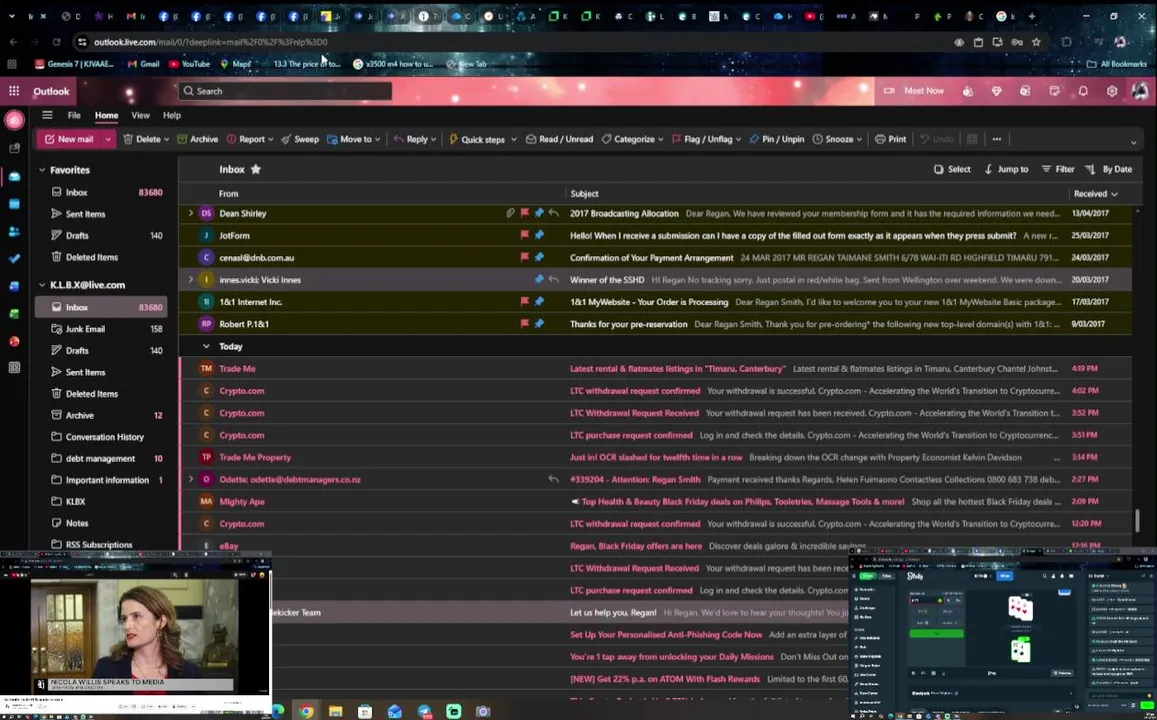This screenshot has width=1157, height=720.
Task: Click Sweep in the ribbon
Action: coord(300,139)
